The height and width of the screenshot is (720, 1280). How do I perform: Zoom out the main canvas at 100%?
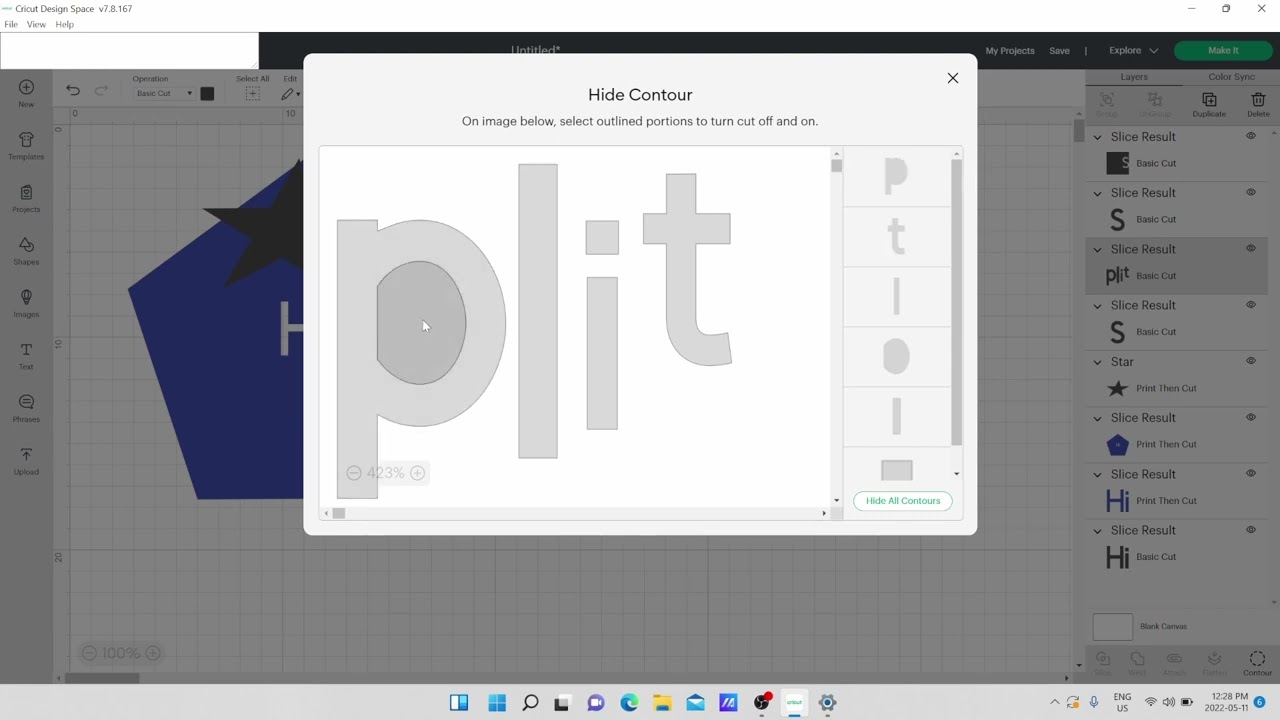89,653
